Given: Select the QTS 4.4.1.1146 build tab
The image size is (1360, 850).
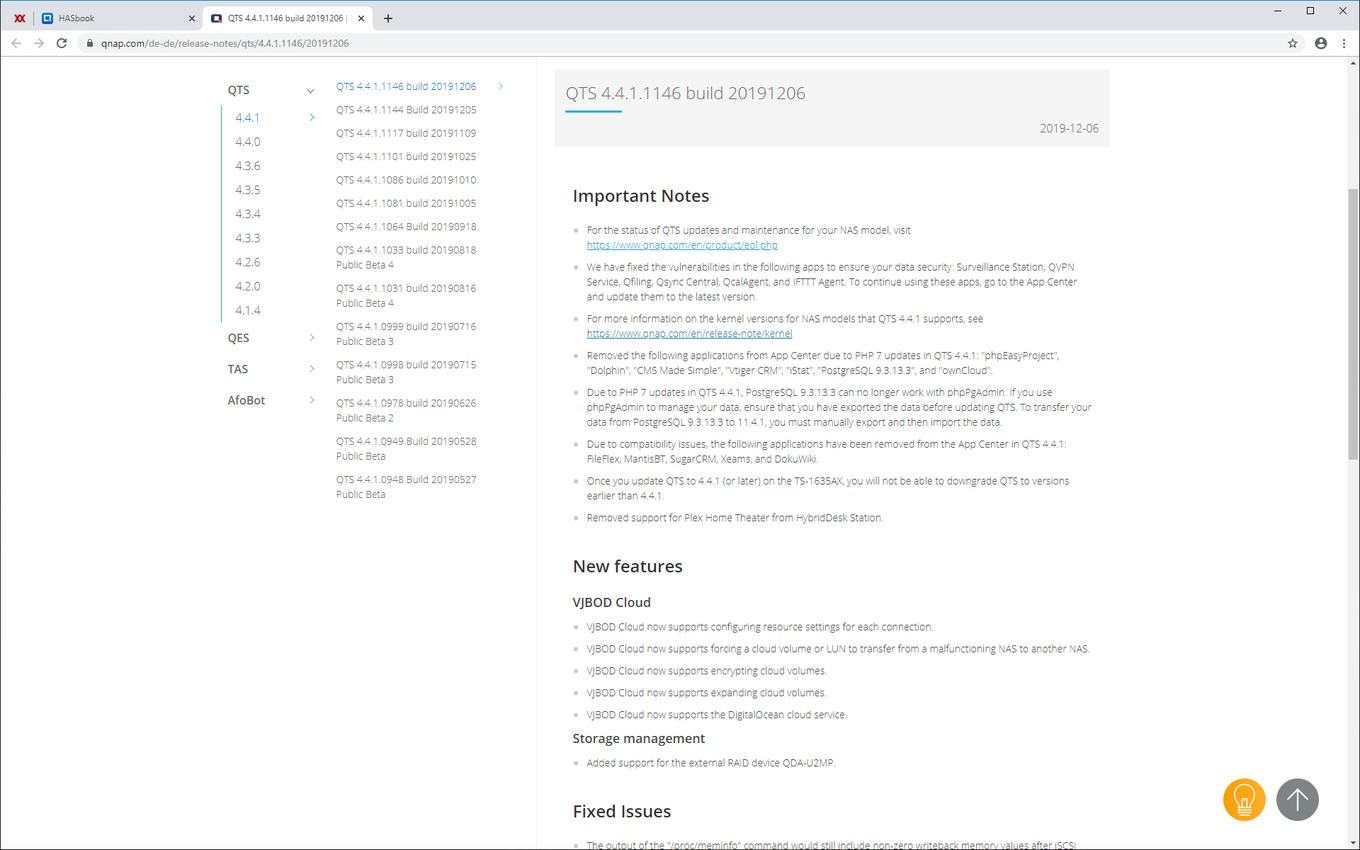Looking at the screenshot, I should 288,18.
